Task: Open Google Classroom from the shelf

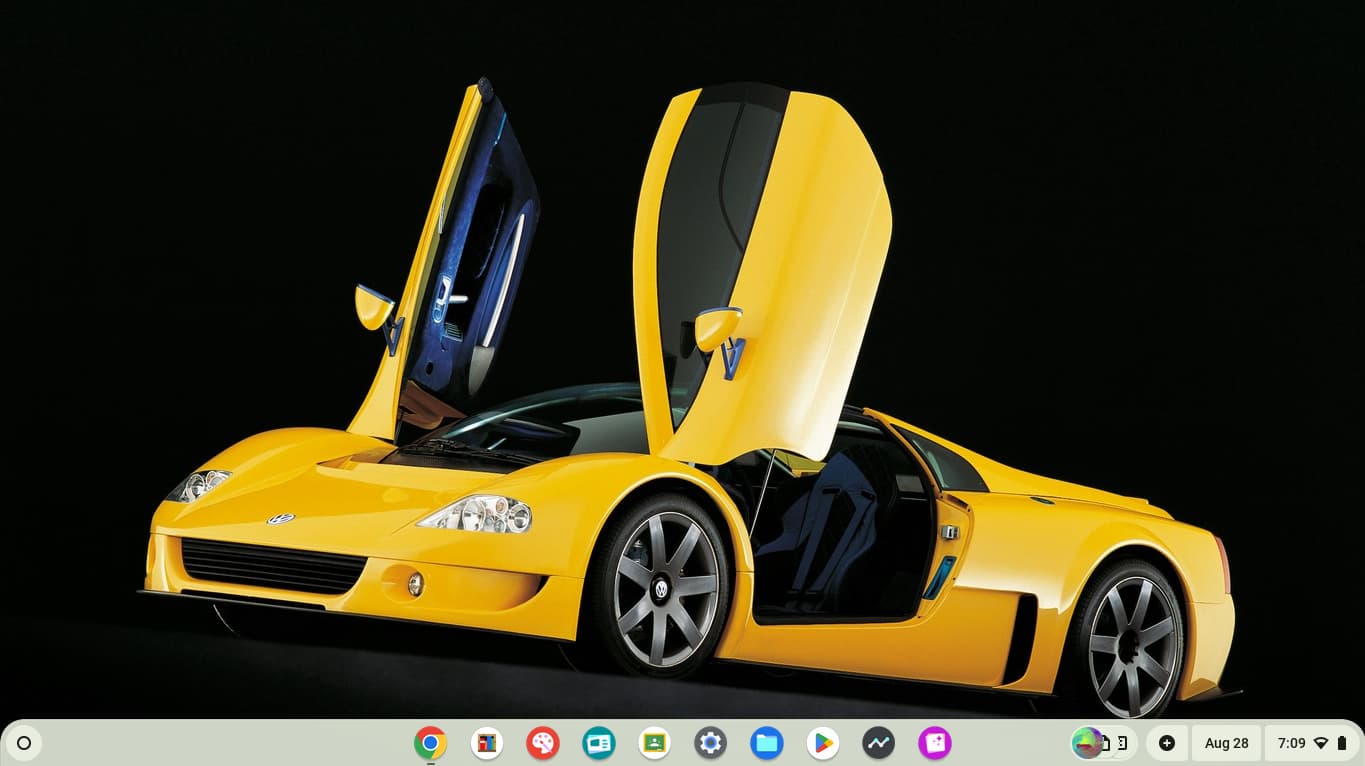Action: click(655, 743)
